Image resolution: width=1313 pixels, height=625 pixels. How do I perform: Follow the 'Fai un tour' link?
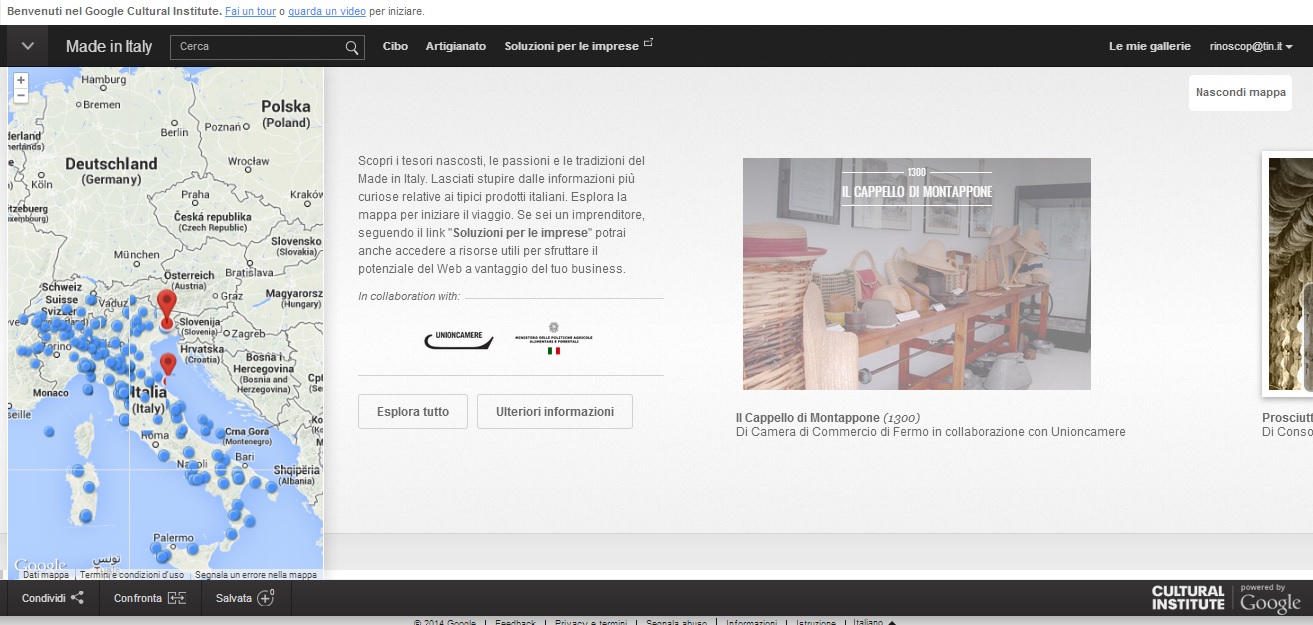click(249, 12)
